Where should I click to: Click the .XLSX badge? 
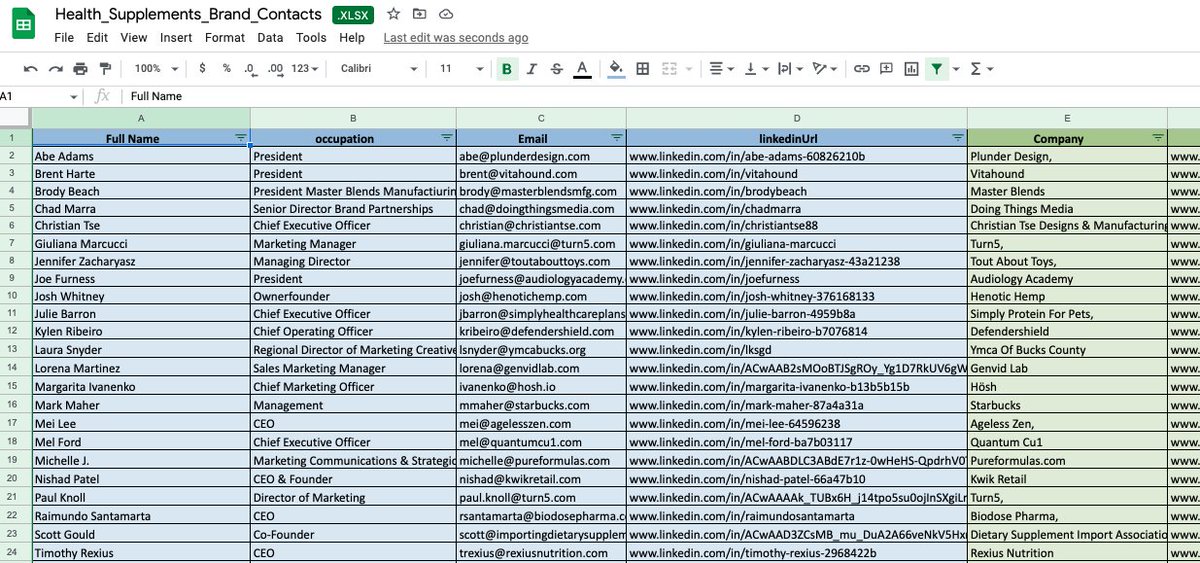click(x=355, y=15)
